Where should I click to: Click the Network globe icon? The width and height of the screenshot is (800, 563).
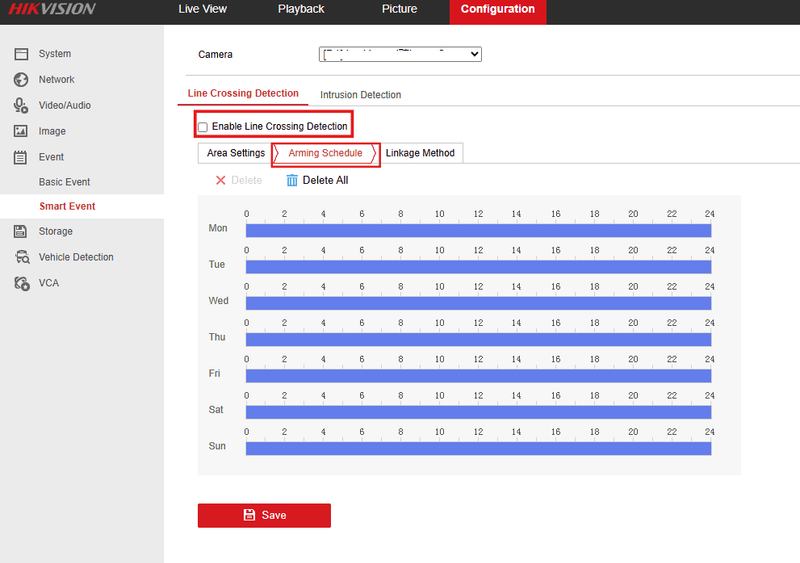click(21, 80)
